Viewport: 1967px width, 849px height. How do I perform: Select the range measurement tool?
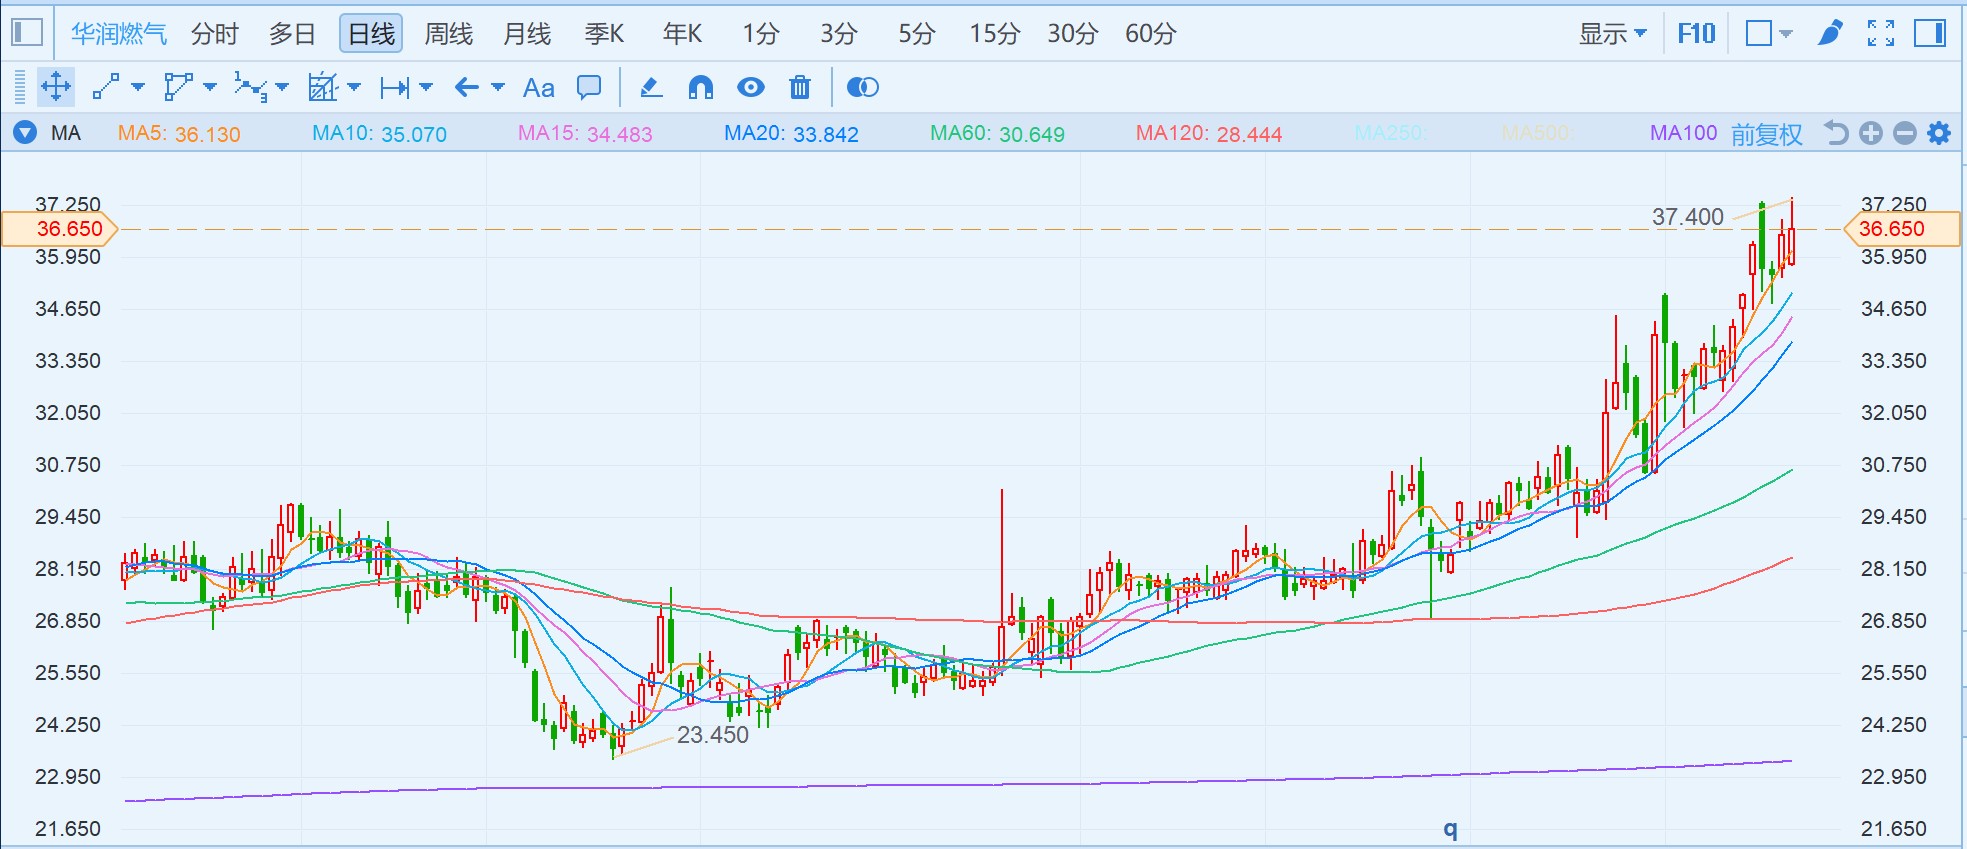(x=395, y=88)
